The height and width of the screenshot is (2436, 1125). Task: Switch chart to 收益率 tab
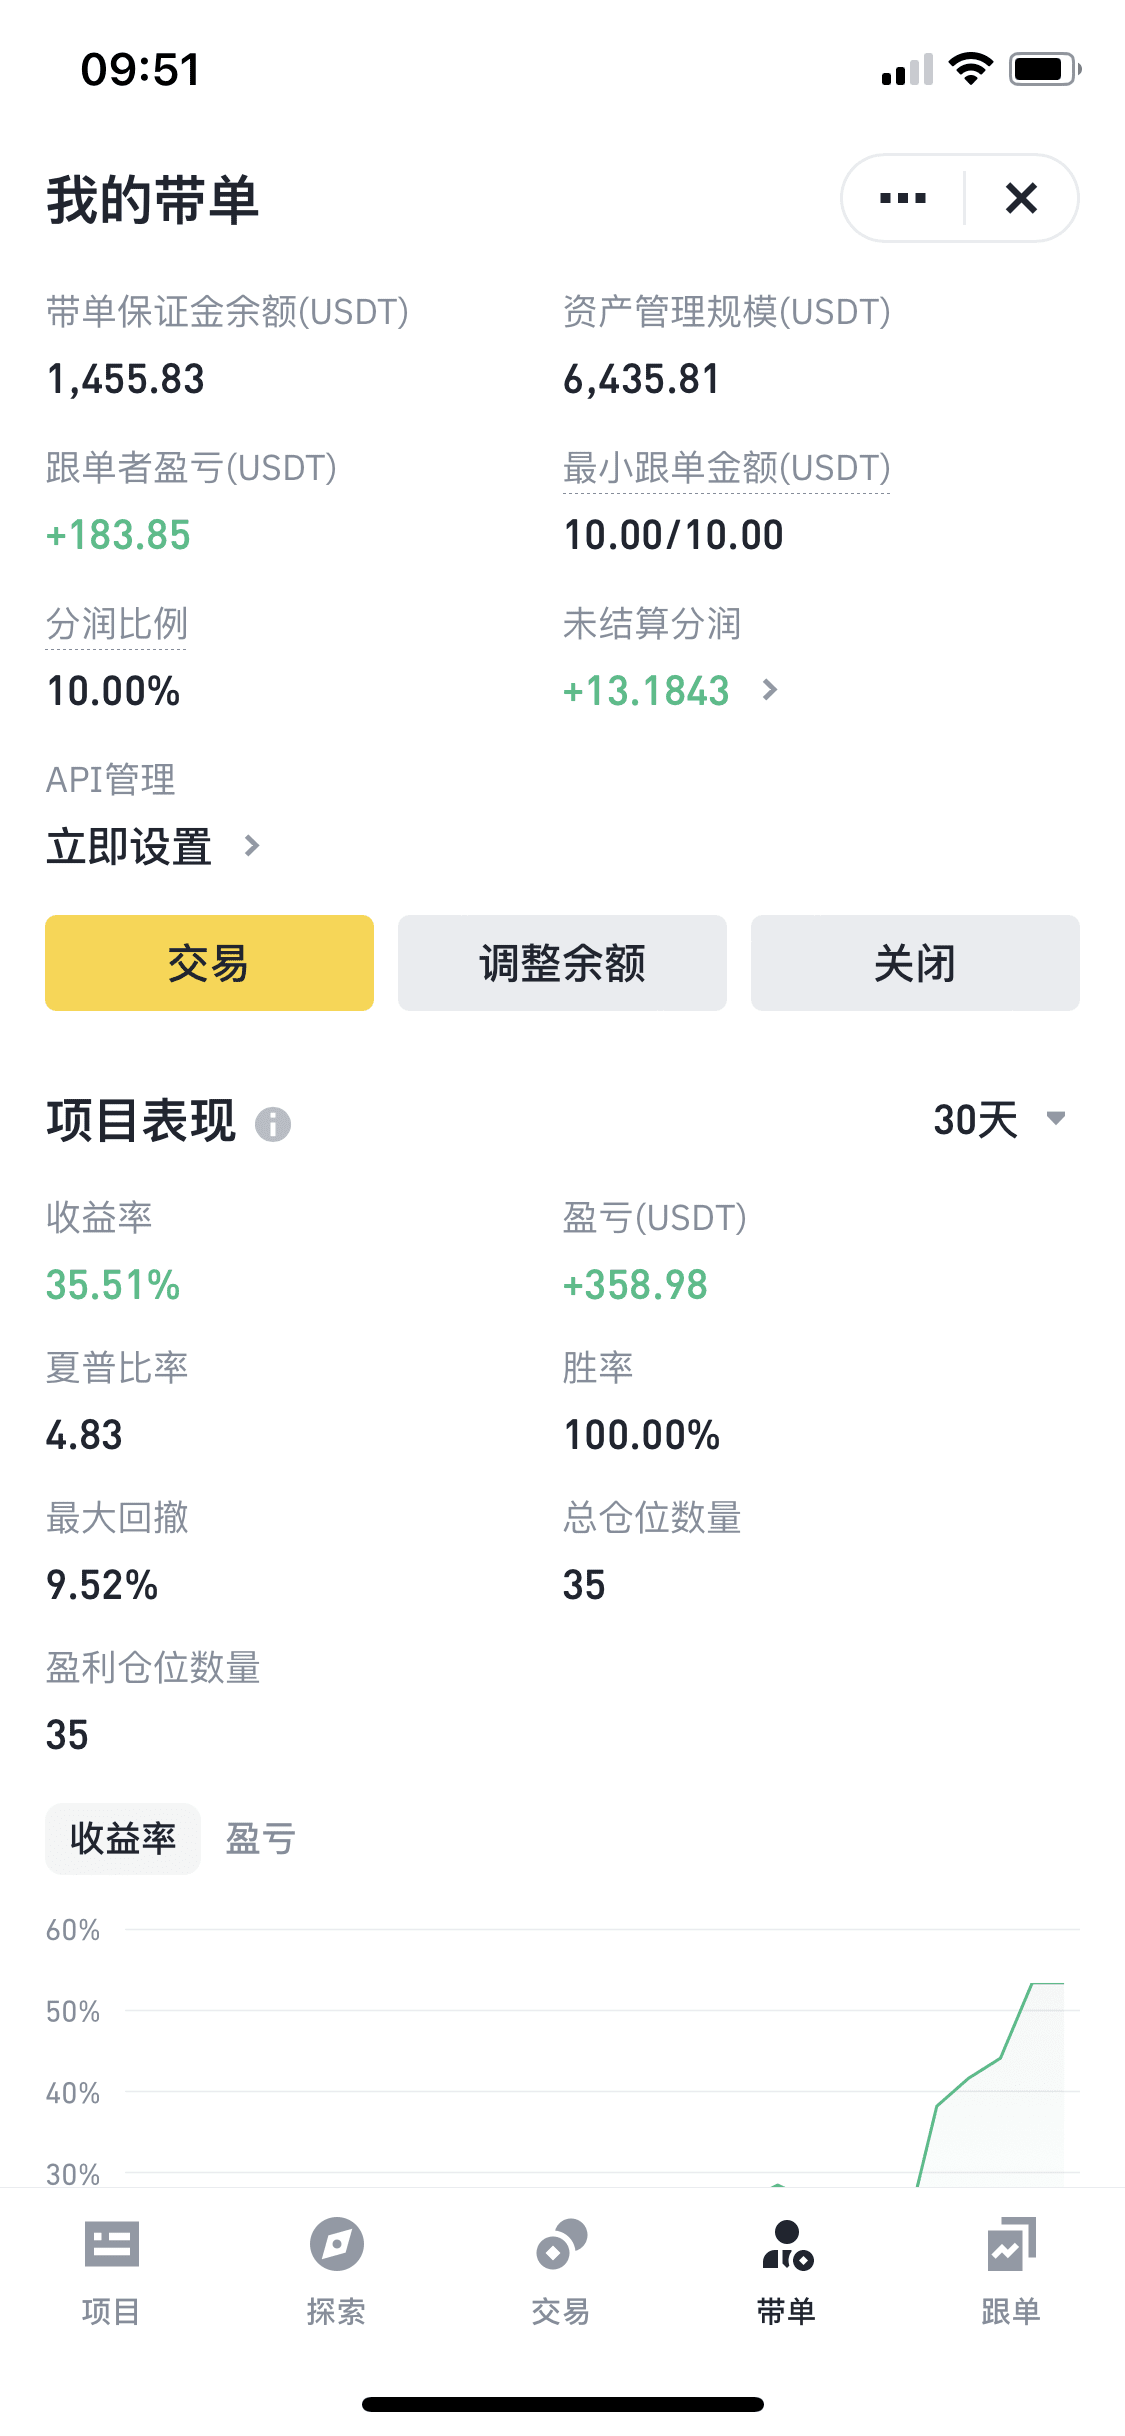coord(123,1838)
